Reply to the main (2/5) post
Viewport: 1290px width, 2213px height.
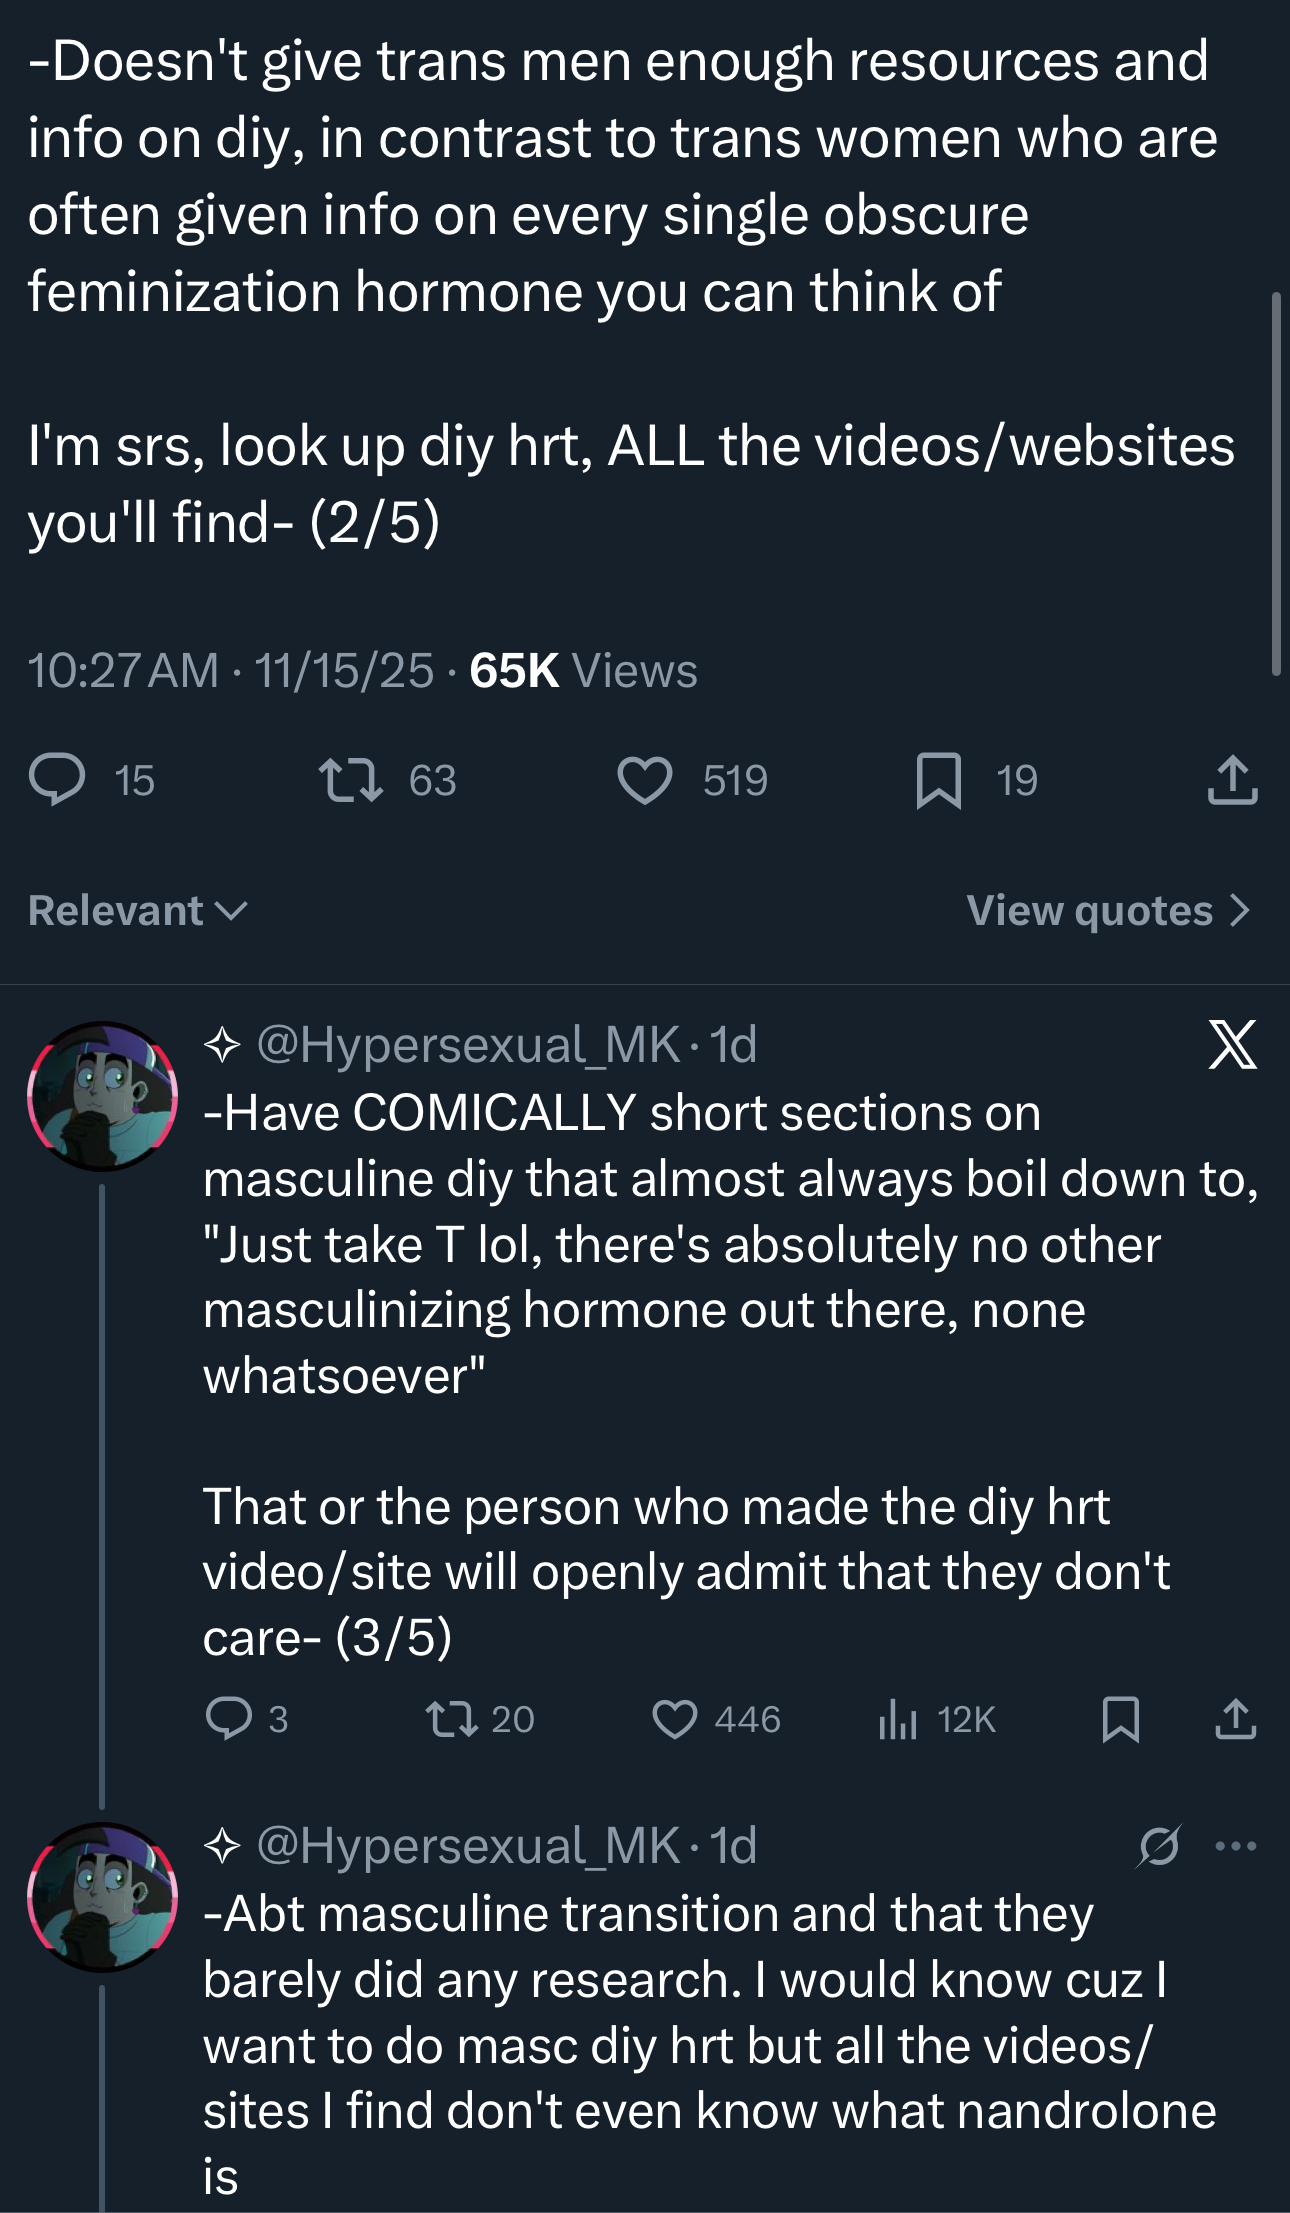[x=58, y=780]
